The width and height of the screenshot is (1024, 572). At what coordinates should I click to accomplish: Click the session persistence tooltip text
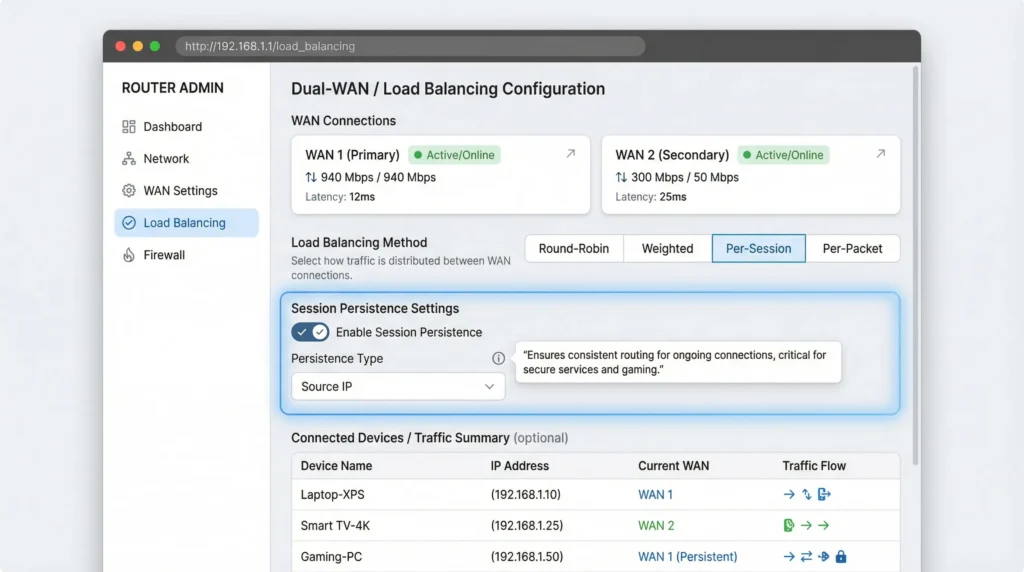click(675, 362)
